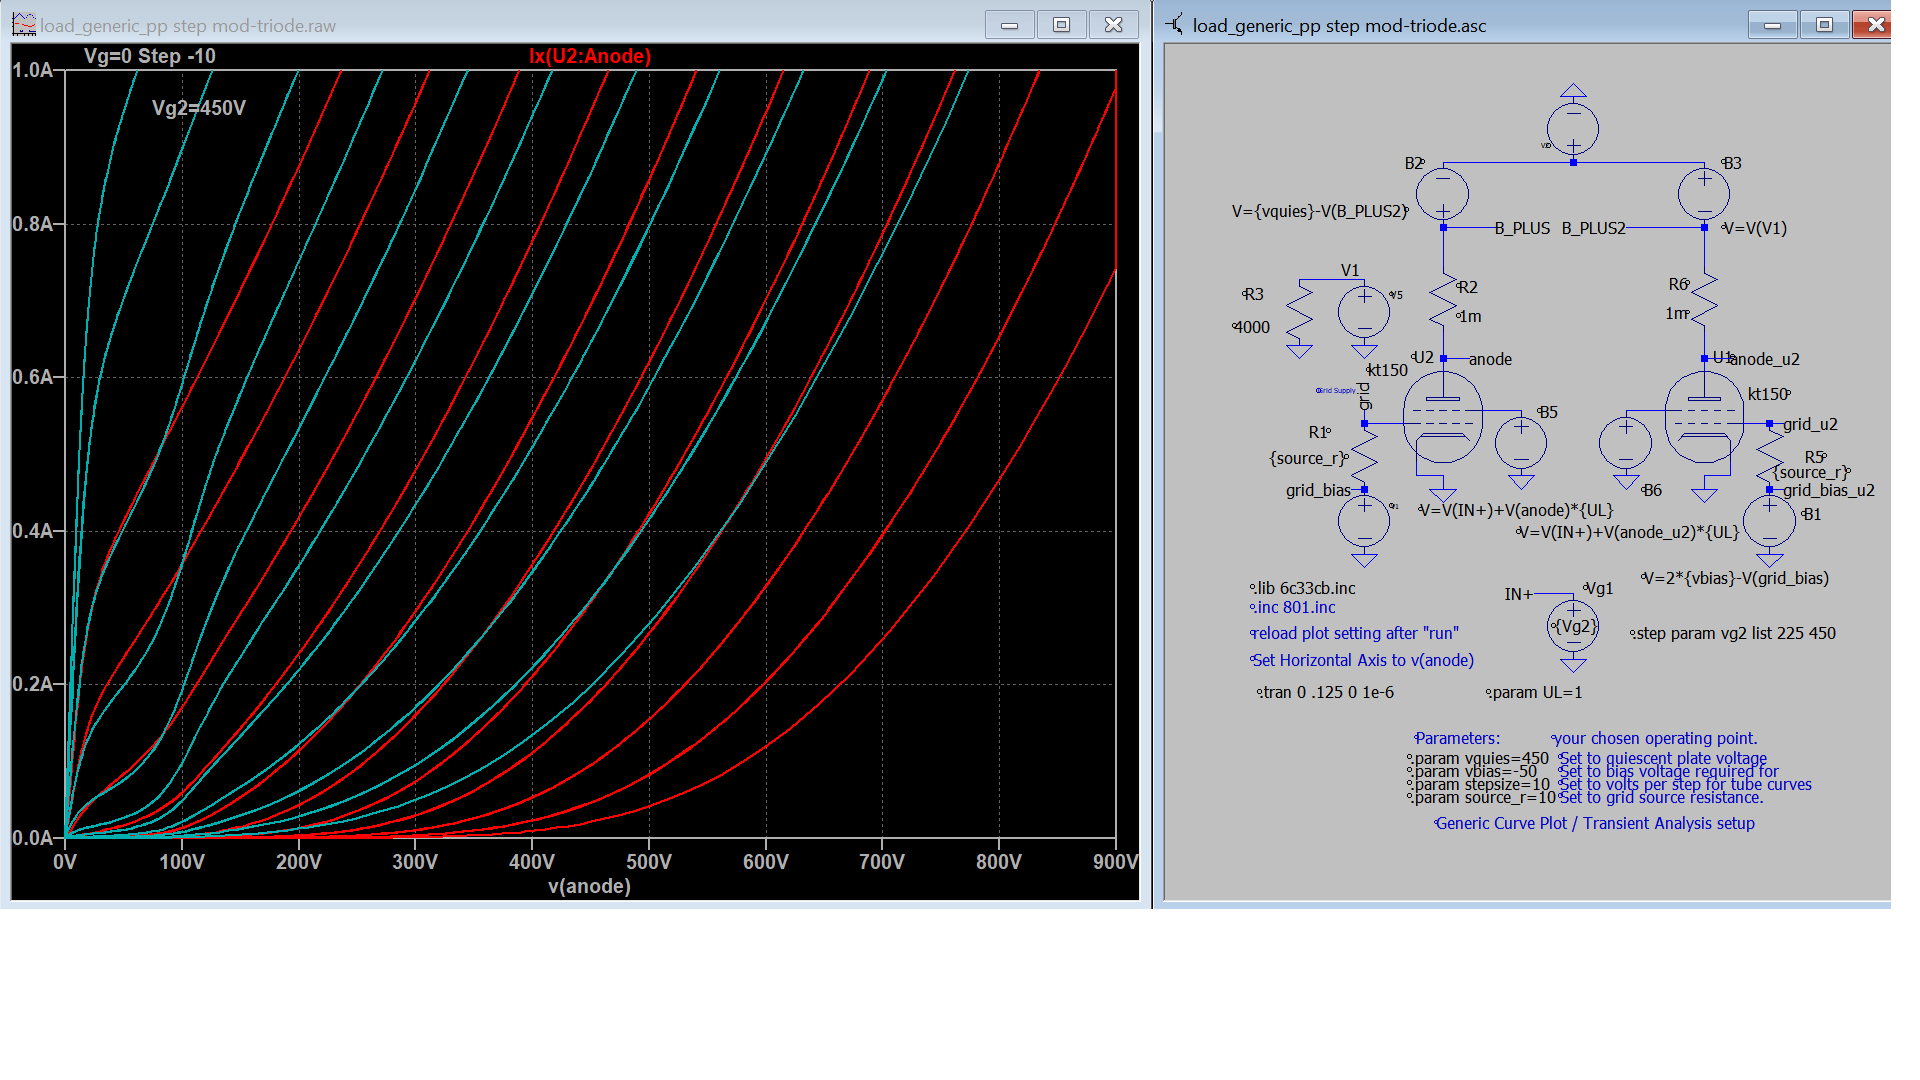
Task: Select the U2 kt150 tube symbol
Action: 1442,418
